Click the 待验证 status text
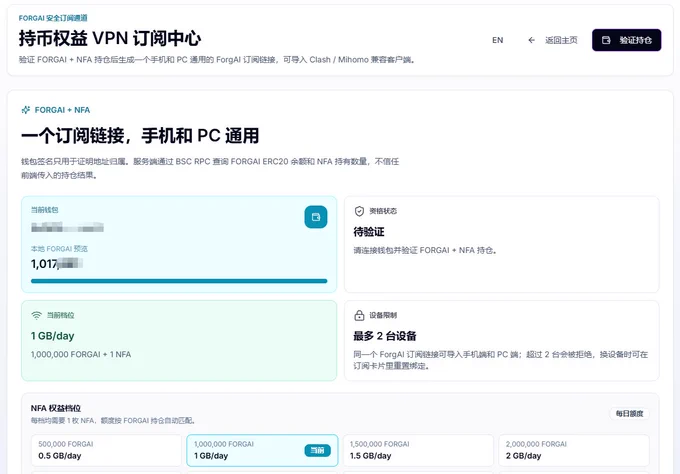Viewport: 680px width, 474px height. click(369, 232)
